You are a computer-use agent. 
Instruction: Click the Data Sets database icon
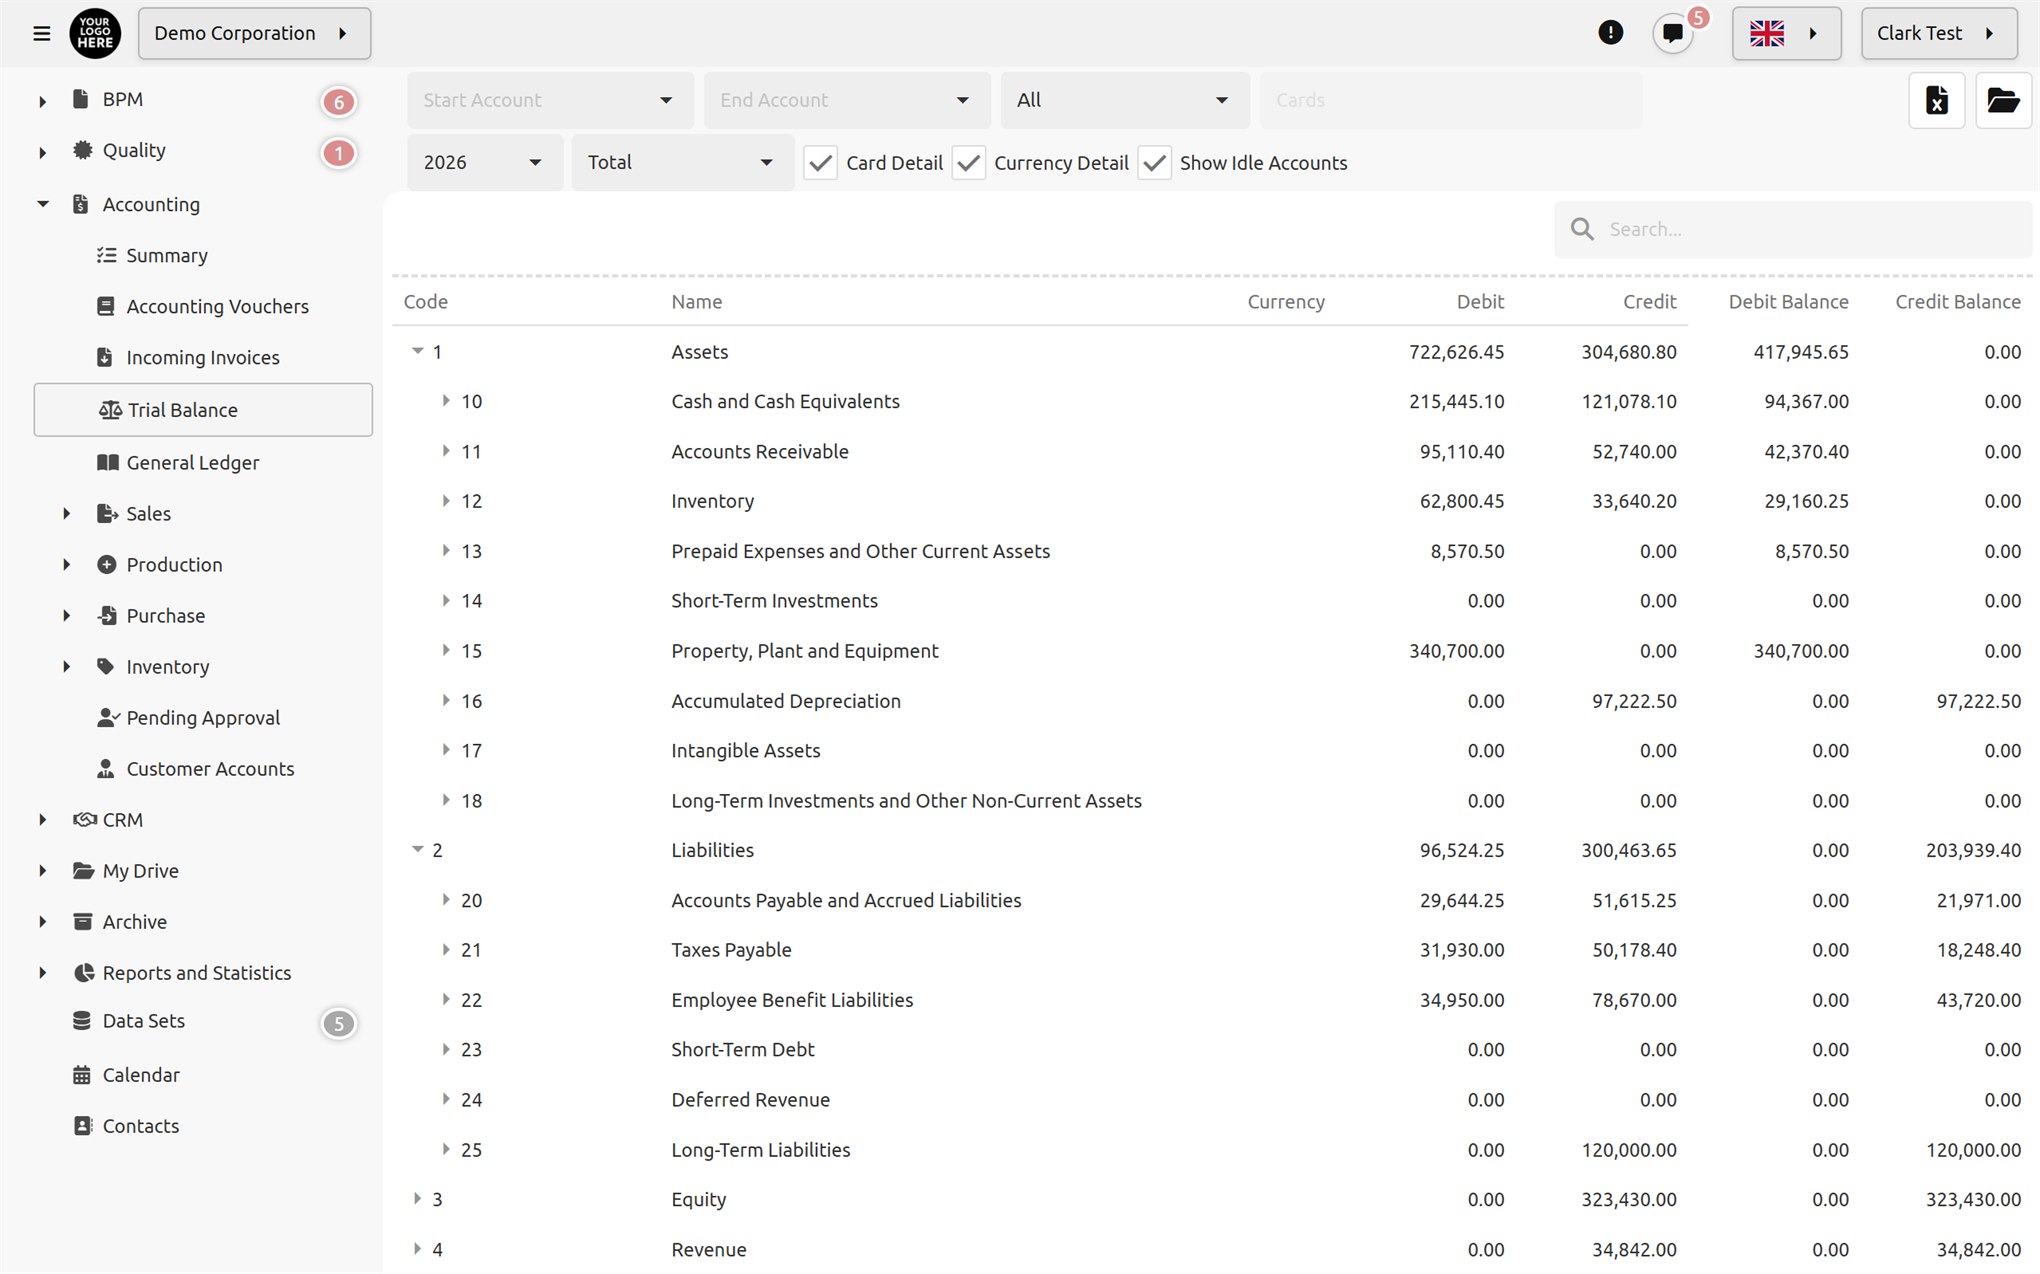(82, 1021)
